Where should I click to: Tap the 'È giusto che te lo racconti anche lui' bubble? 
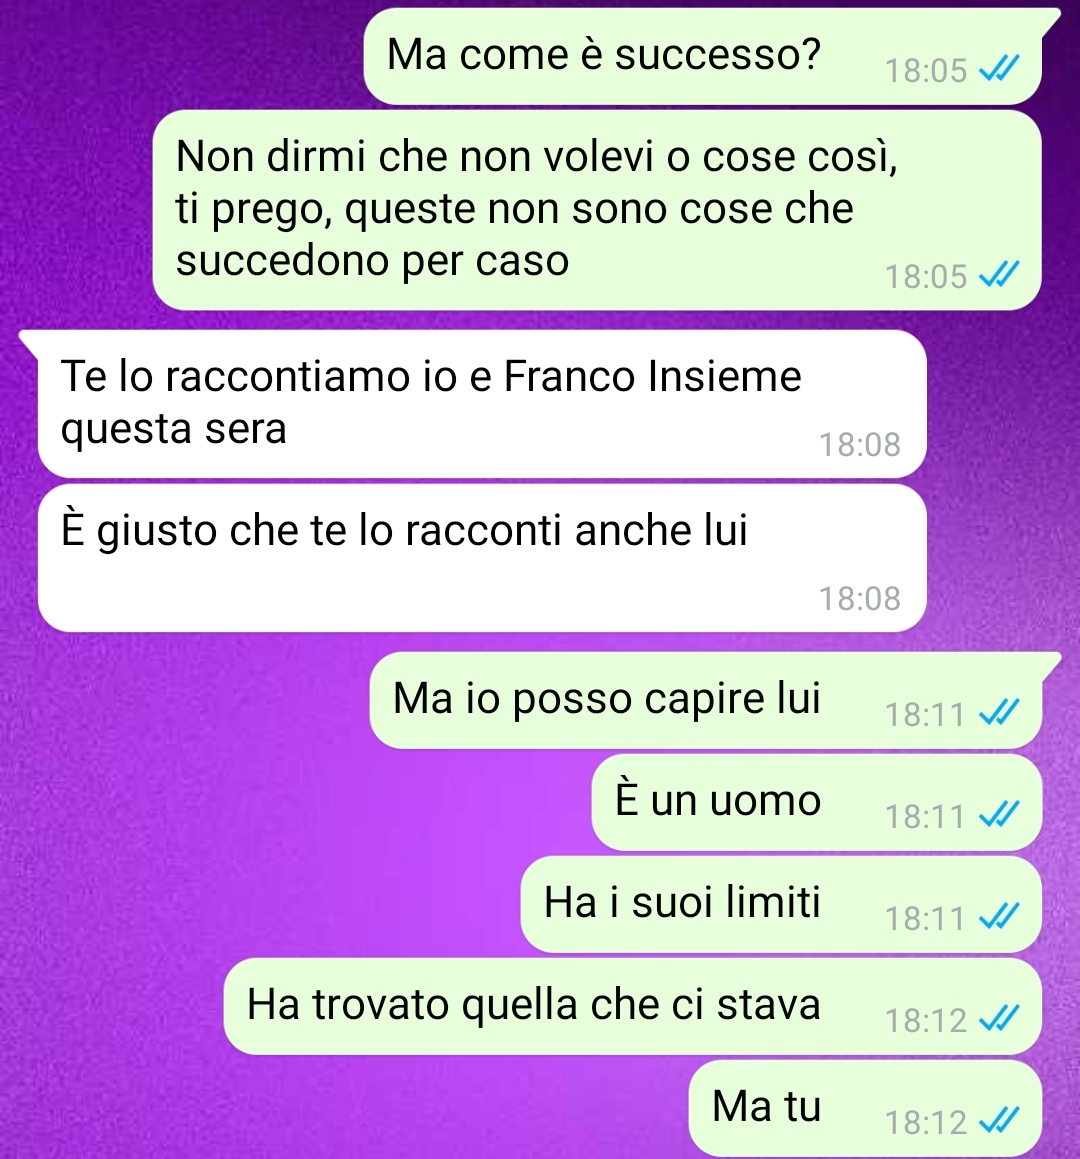coord(482,558)
